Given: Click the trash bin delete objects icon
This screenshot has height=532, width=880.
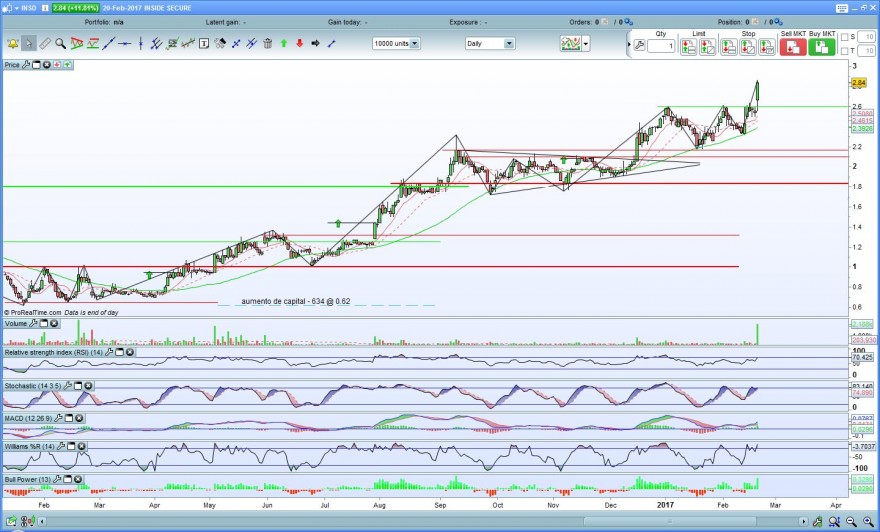Looking at the screenshot, I should pyautogui.click(x=268, y=43).
